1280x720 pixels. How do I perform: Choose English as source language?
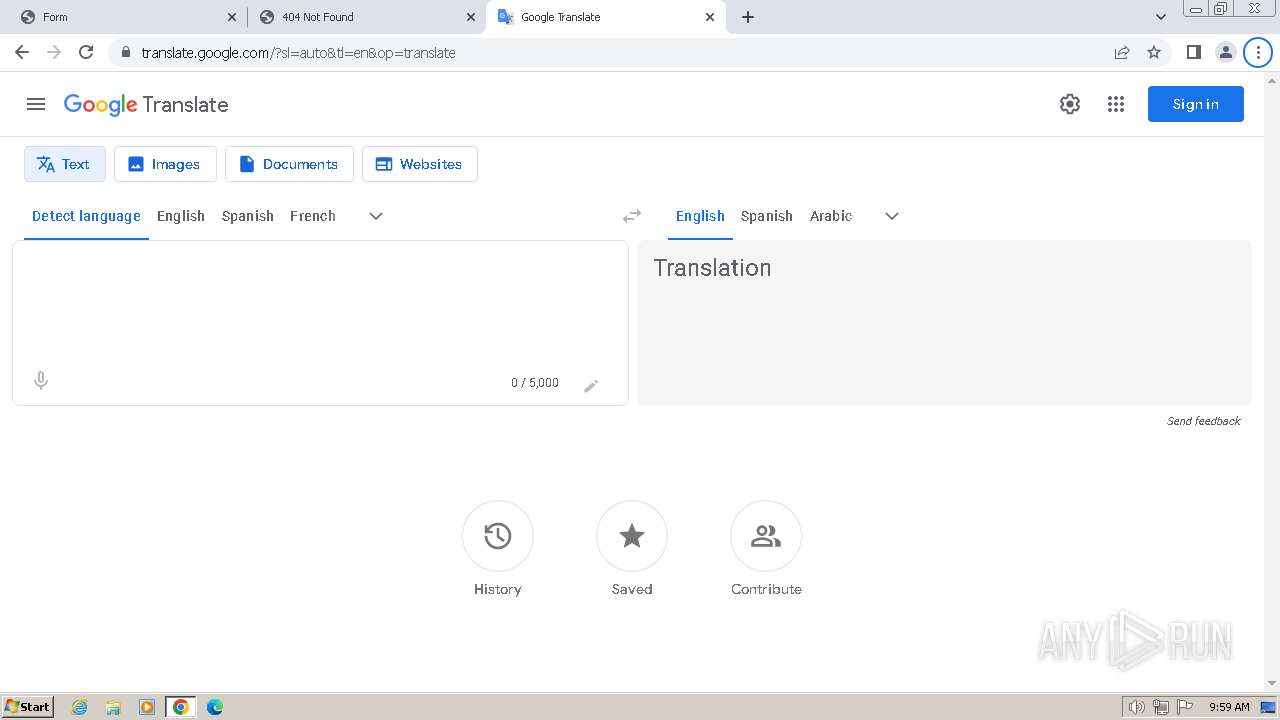click(181, 216)
